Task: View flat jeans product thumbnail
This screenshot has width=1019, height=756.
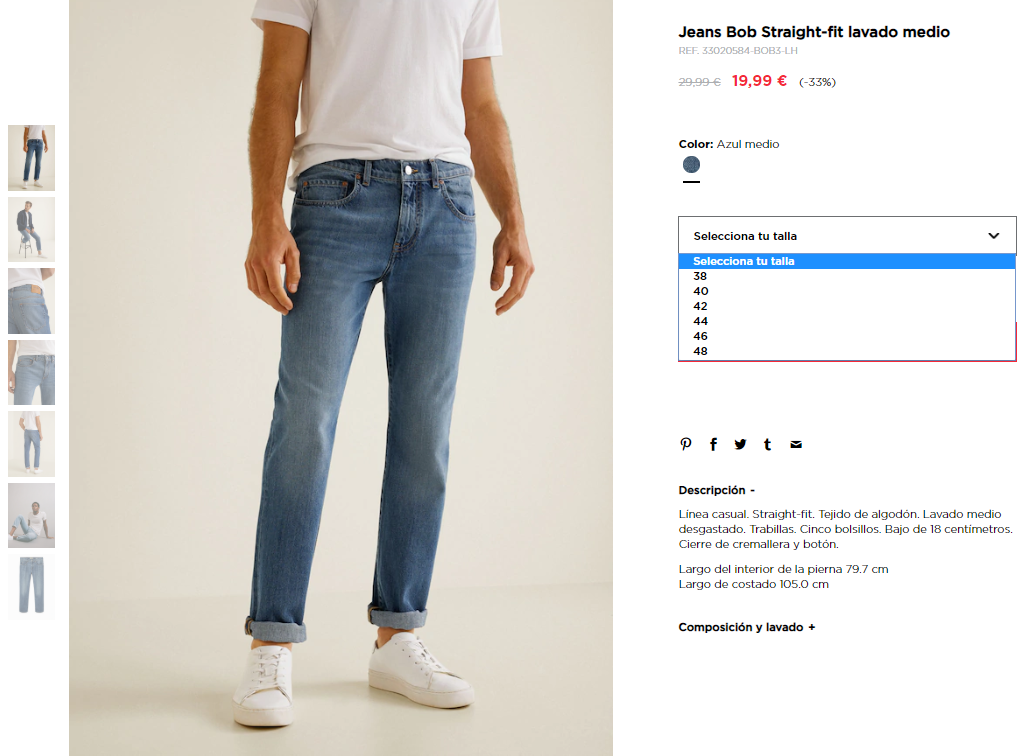Action: tap(31, 587)
